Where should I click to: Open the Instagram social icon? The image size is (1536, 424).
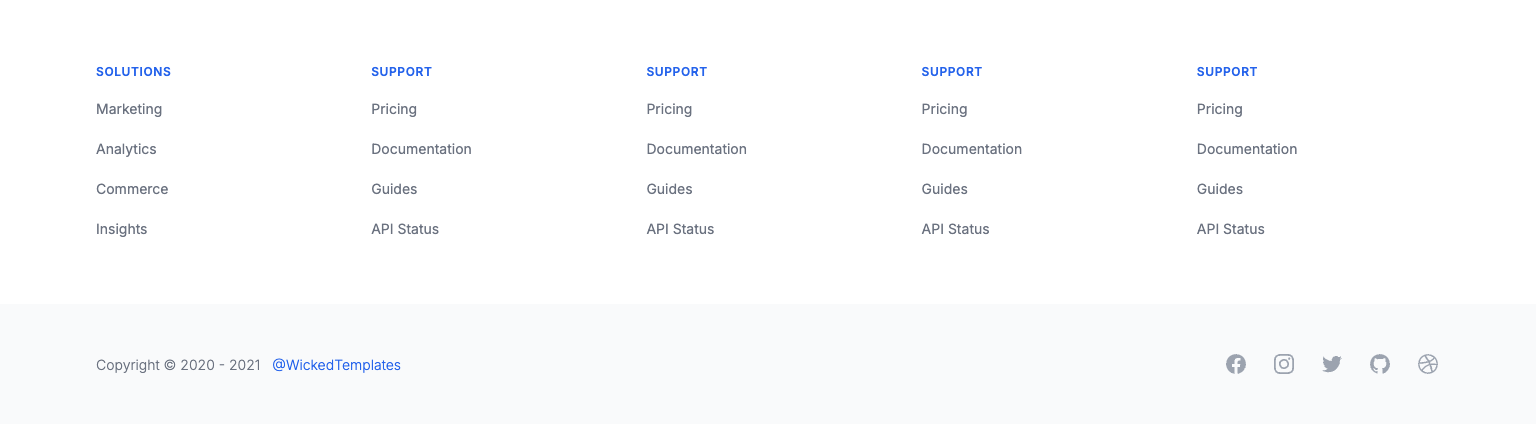(x=1284, y=364)
